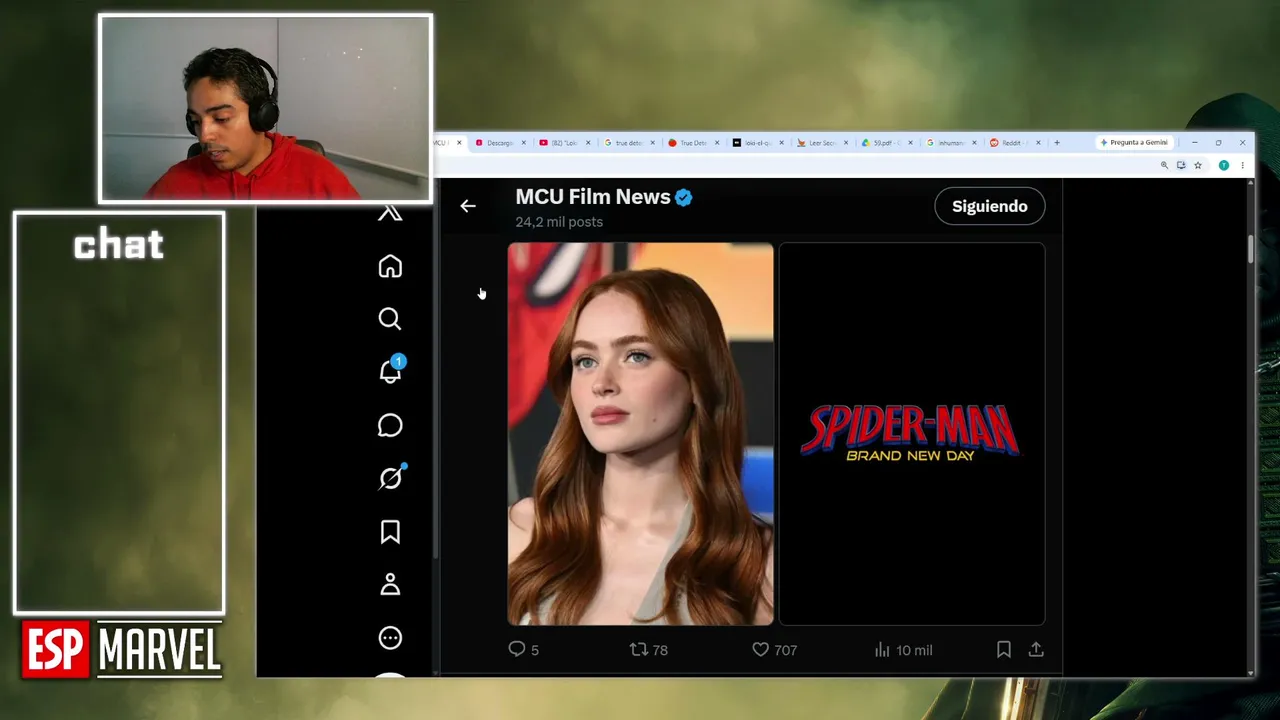Reply to the post with 5 comments
This screenshot has width=1280, height=720.
(524, 650)
